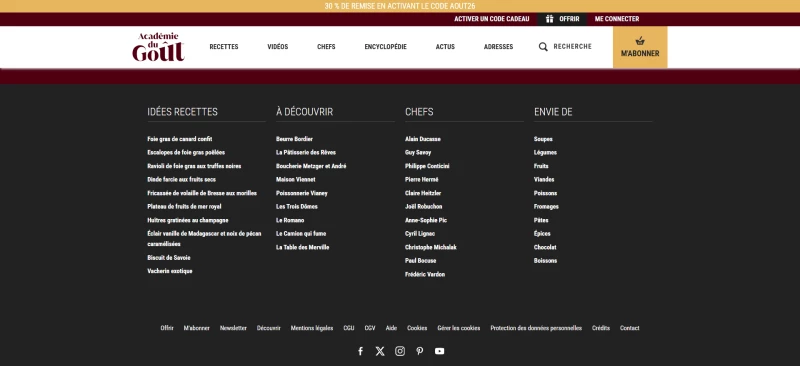The image size is (800, 366).
Task: Open Escalopes de foie gras poêlées
Action: [x=186, y=152]
